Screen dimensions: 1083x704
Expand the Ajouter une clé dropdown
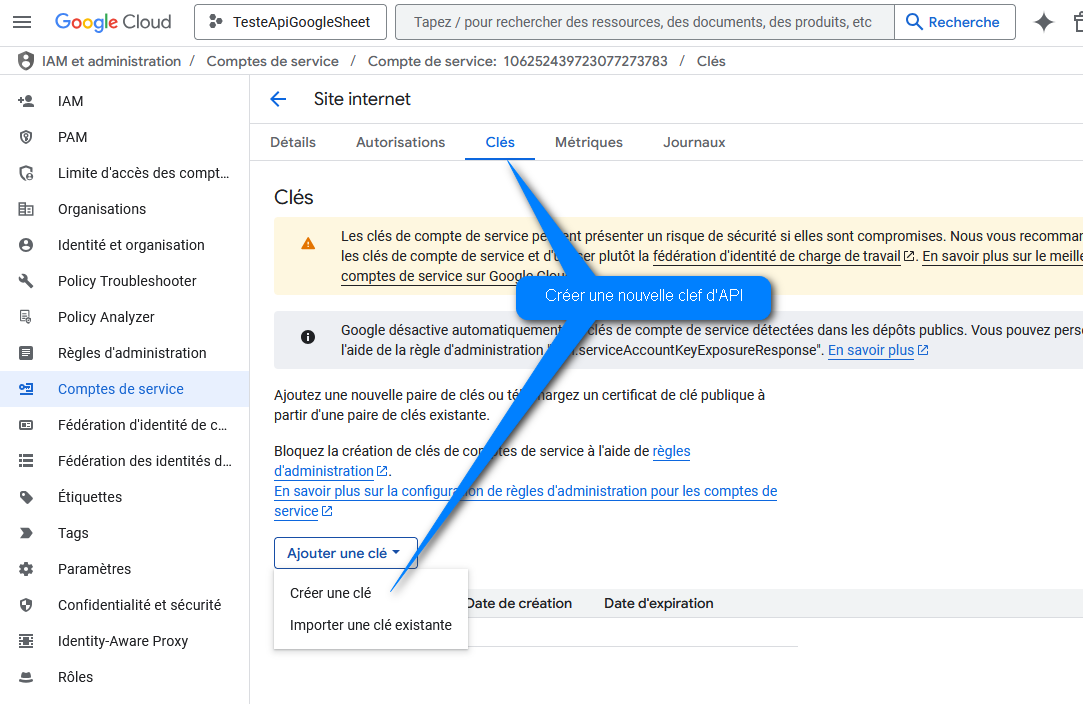345,553
